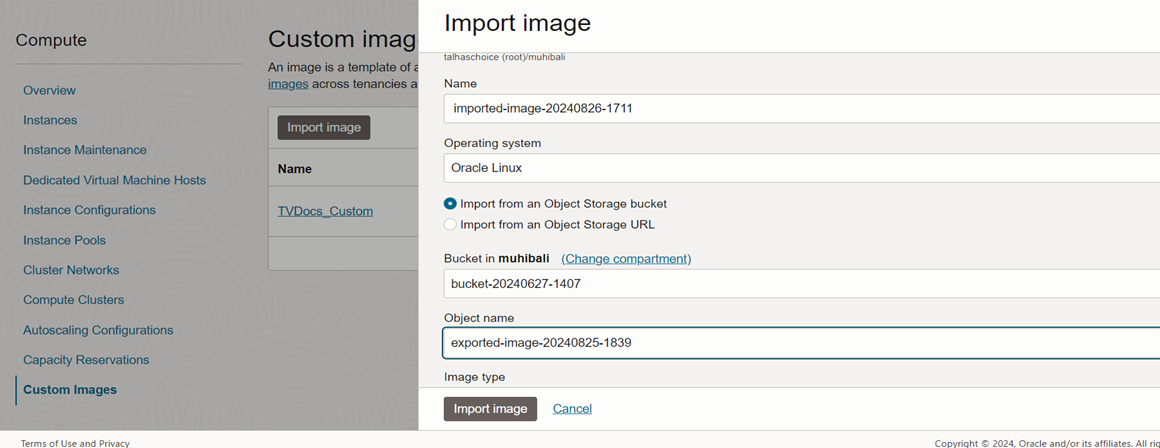Navigate to Instance Maintenance
This screenshot has width=1160, height=448.
pos(85,150)
